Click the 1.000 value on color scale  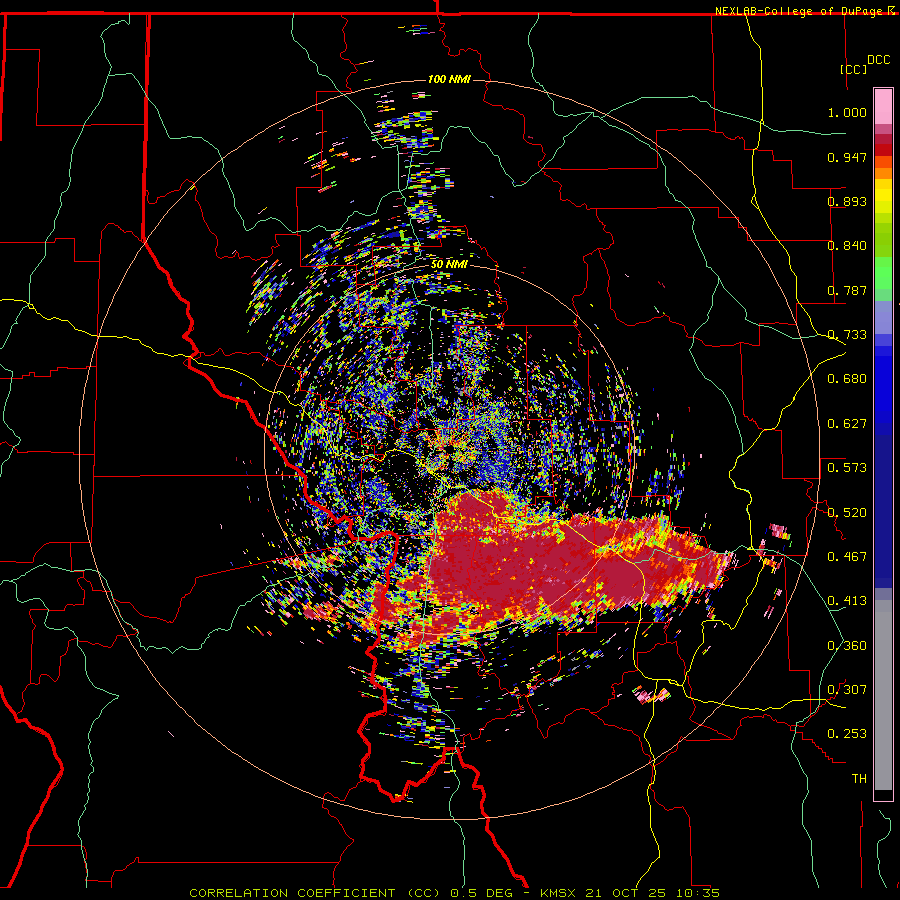(x=847, y=112)
